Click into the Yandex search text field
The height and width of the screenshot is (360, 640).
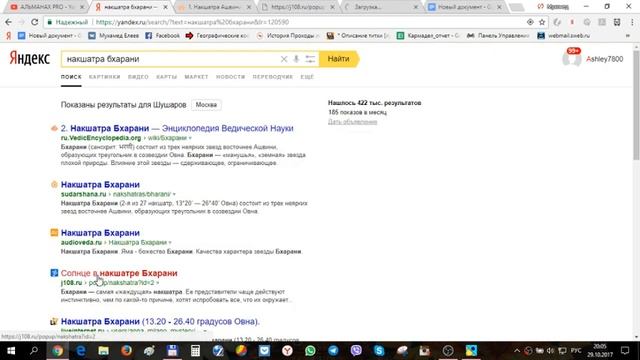click(171, 59)
